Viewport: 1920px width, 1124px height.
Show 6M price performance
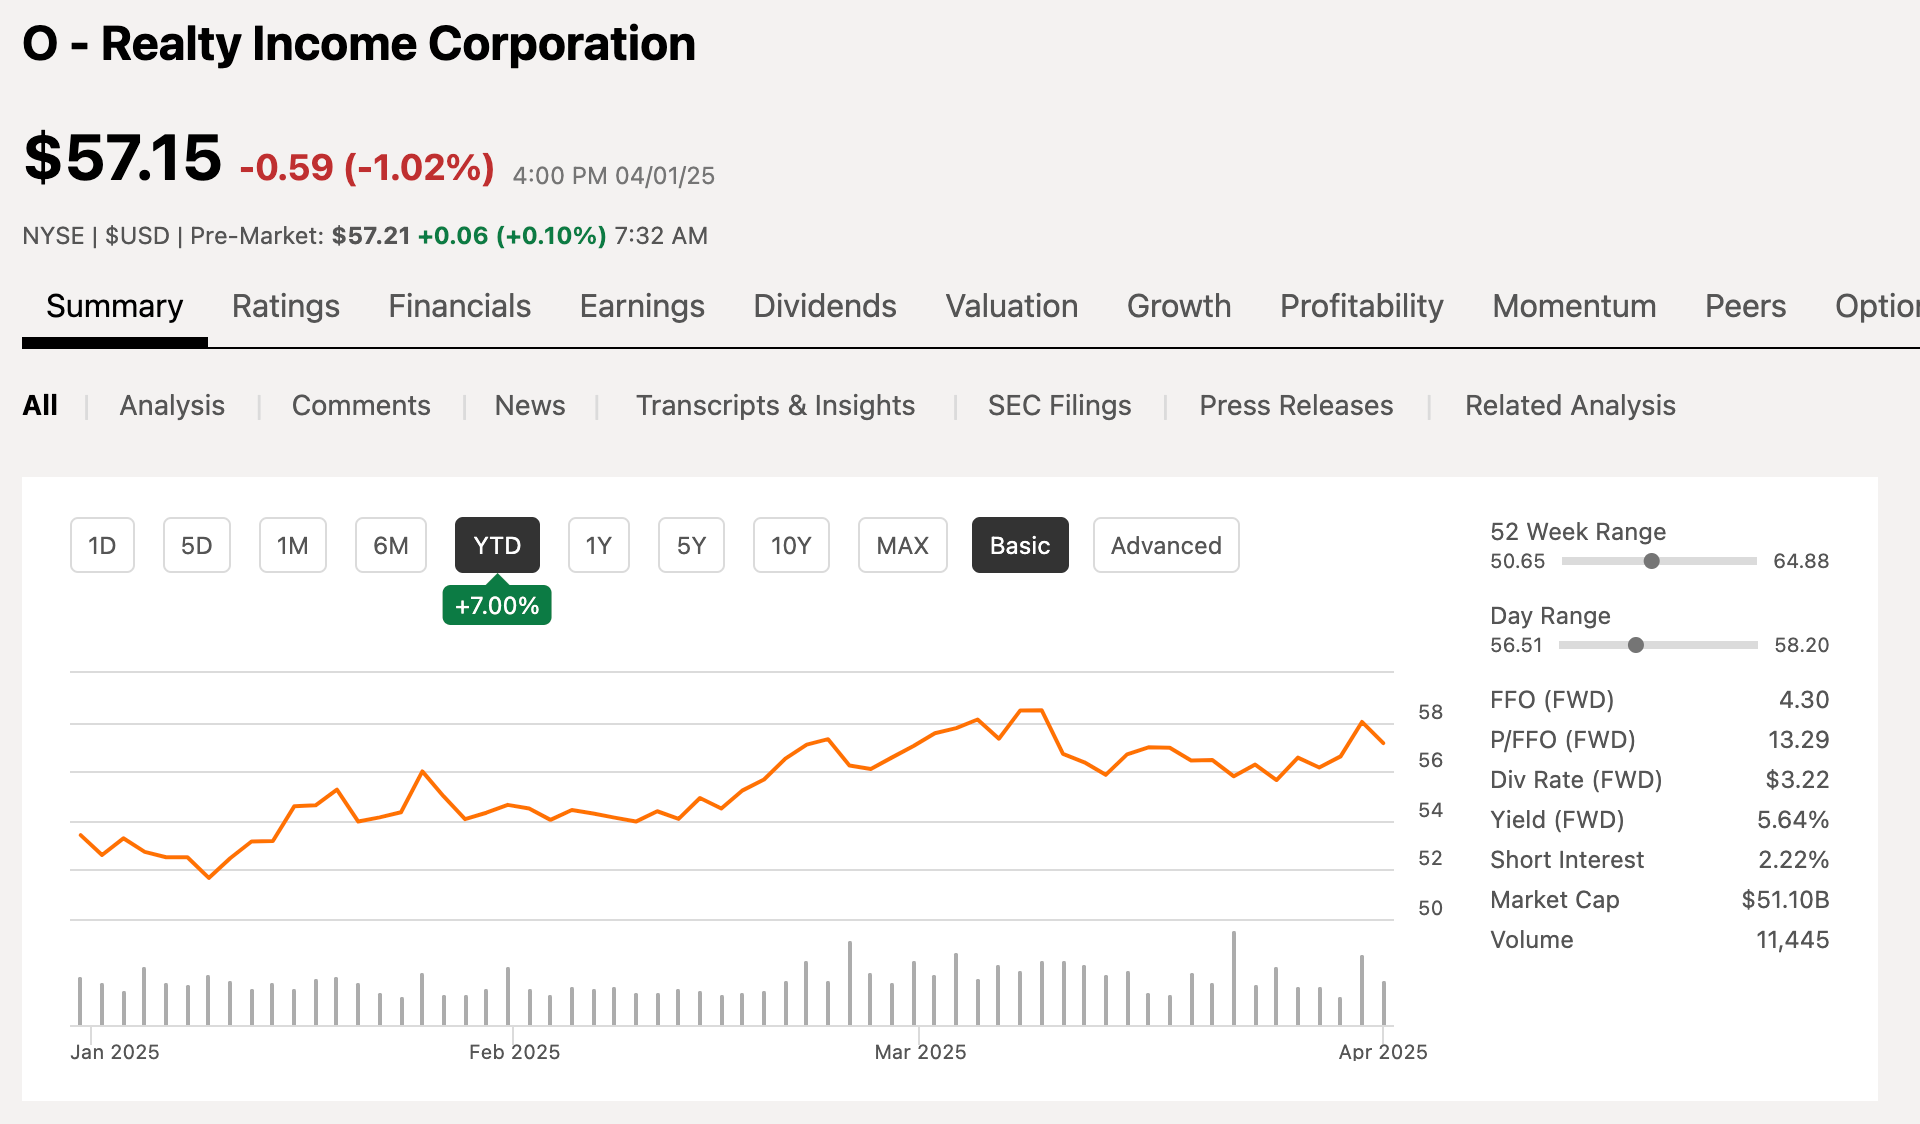point(390,545)
